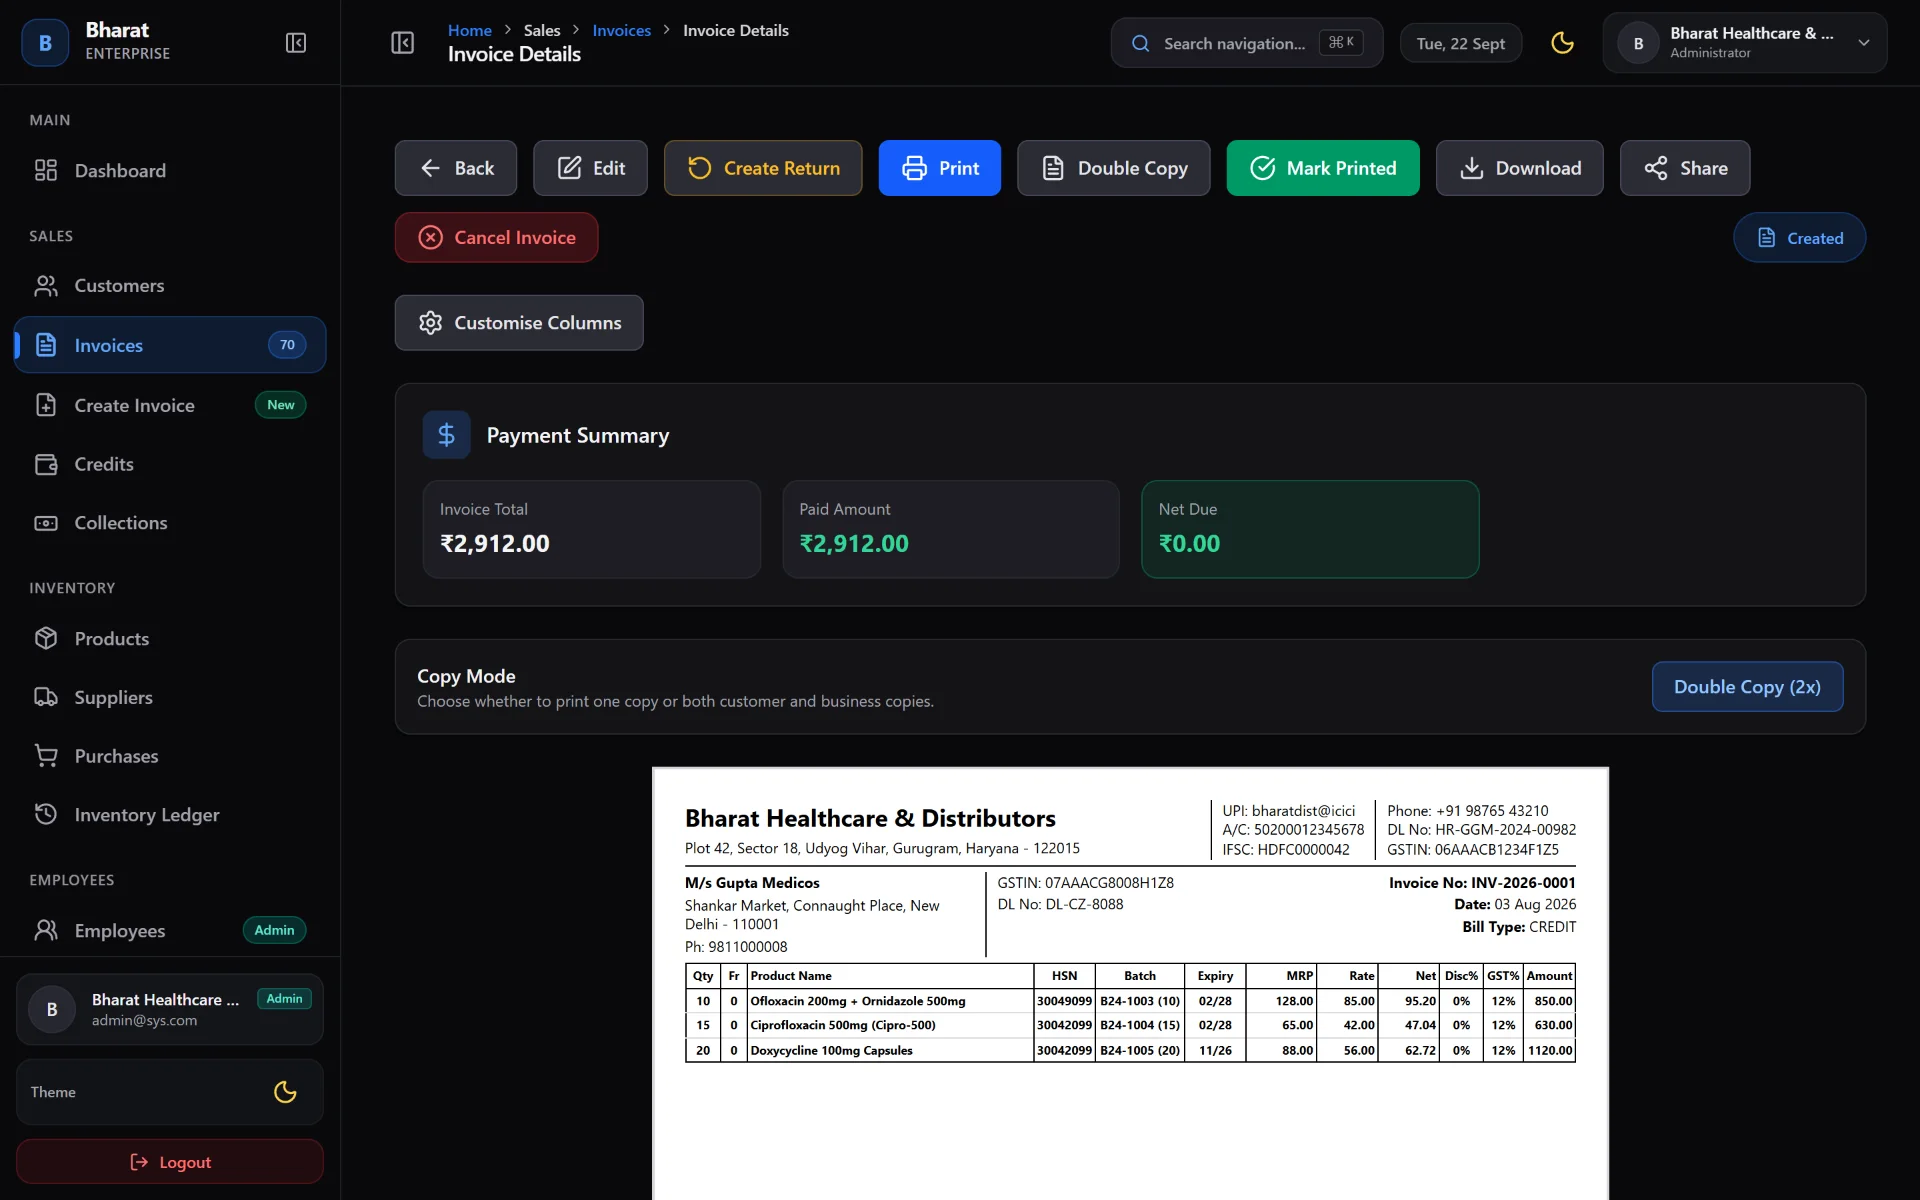
Task: Click Home breadcrumb link
Action: click(470, 30)
